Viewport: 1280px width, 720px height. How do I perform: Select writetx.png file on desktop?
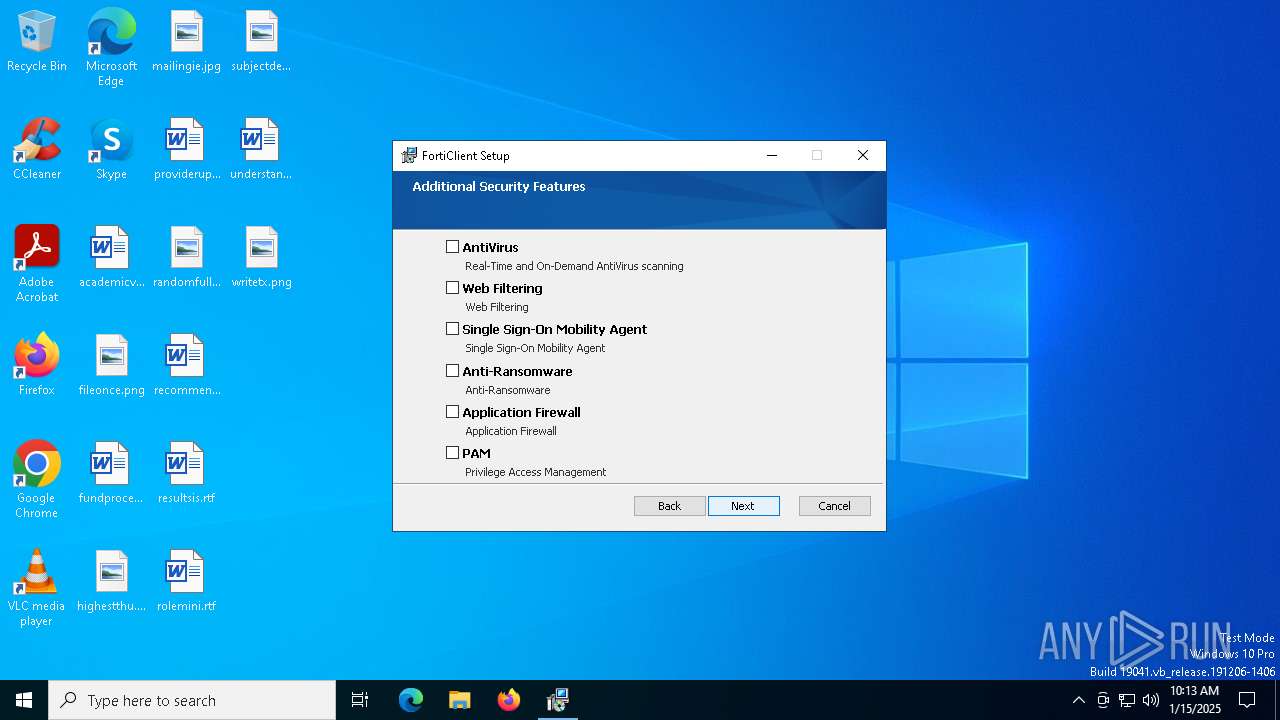[x=261, y=257]
